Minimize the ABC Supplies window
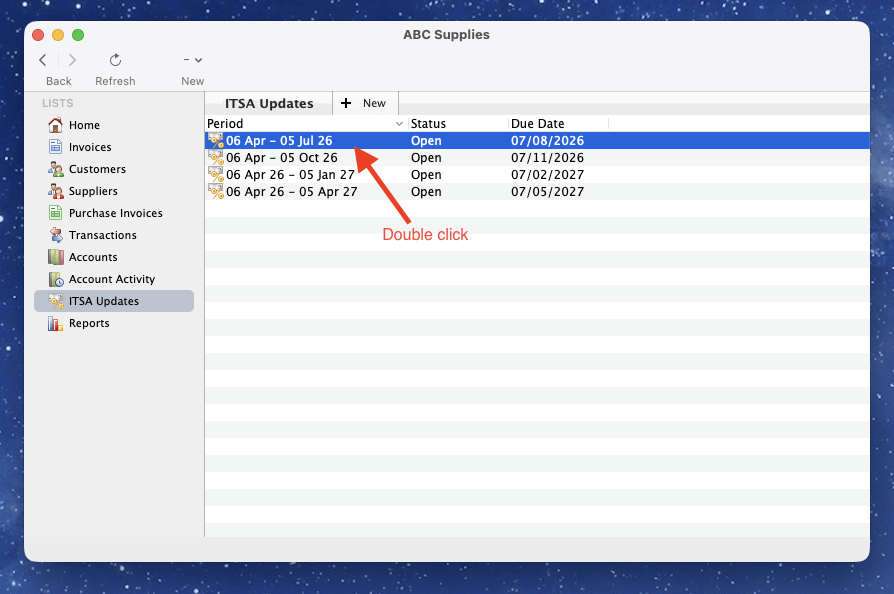894x594 pixels. coord(58,35)
